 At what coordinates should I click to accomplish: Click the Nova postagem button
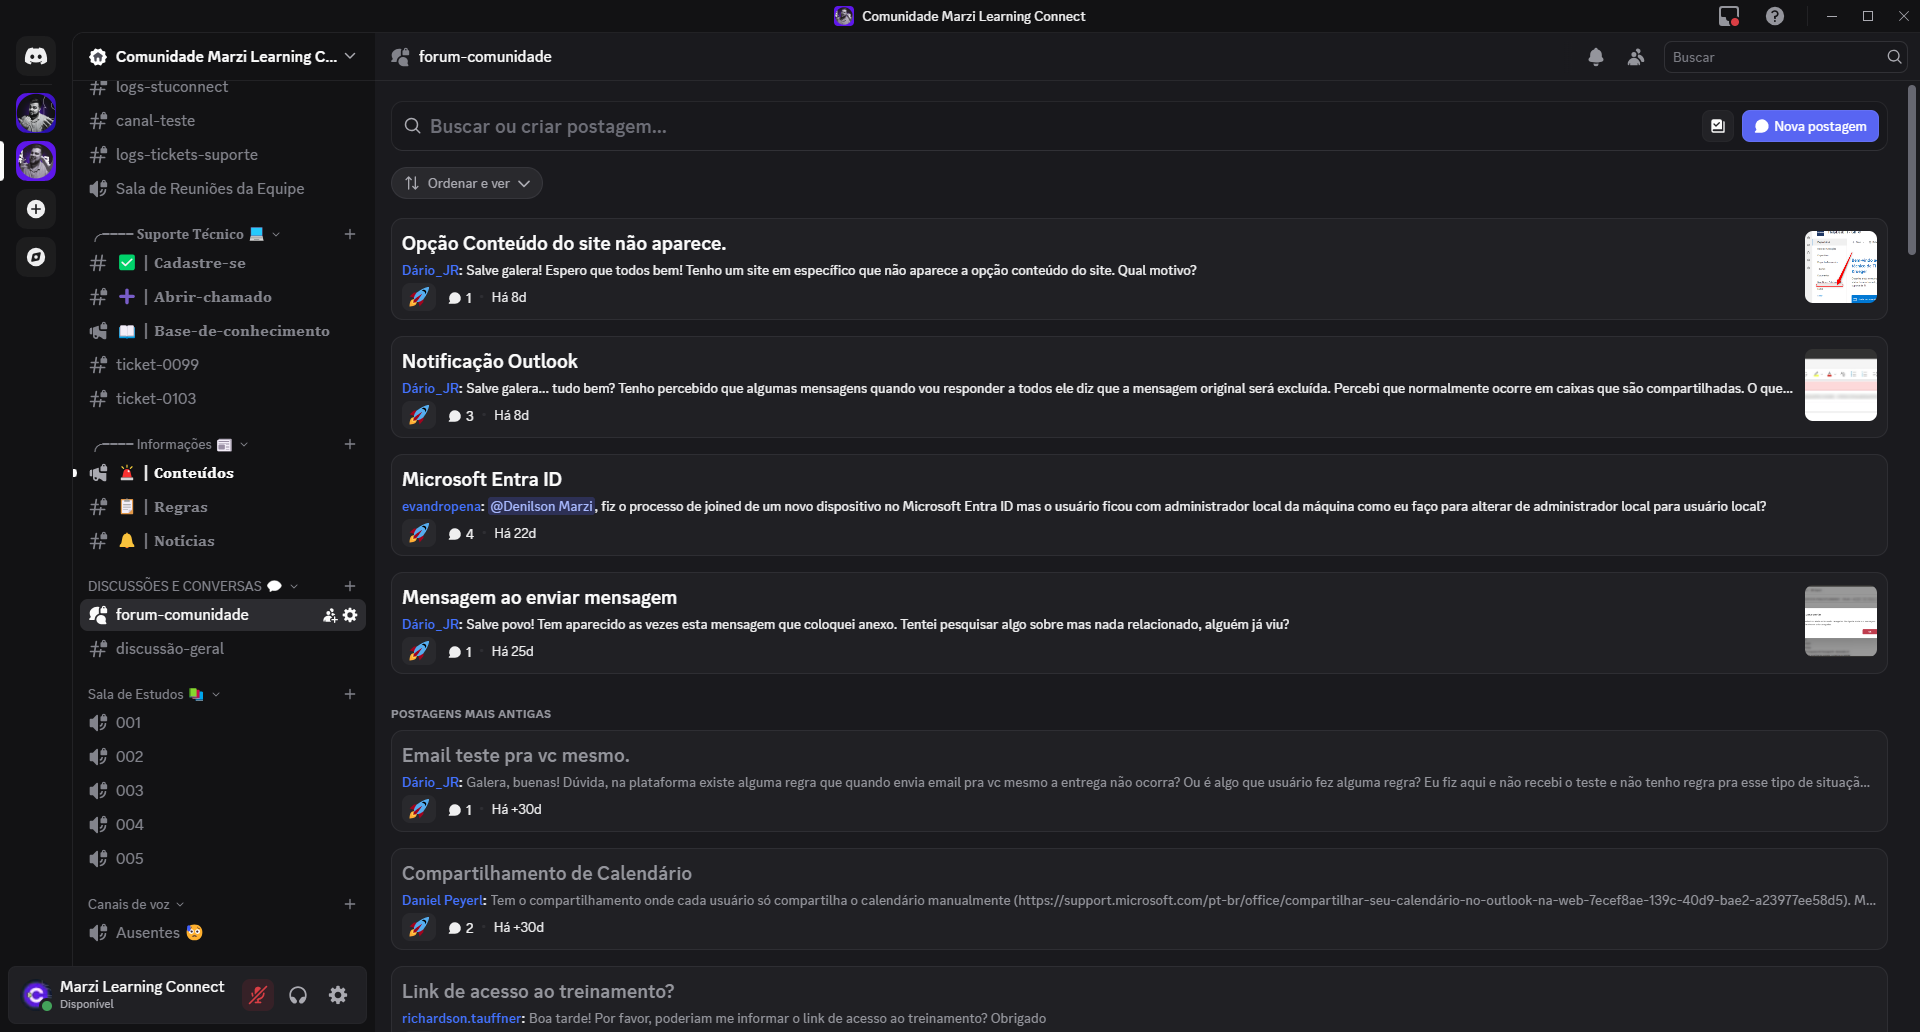[x=1809, y=126]
